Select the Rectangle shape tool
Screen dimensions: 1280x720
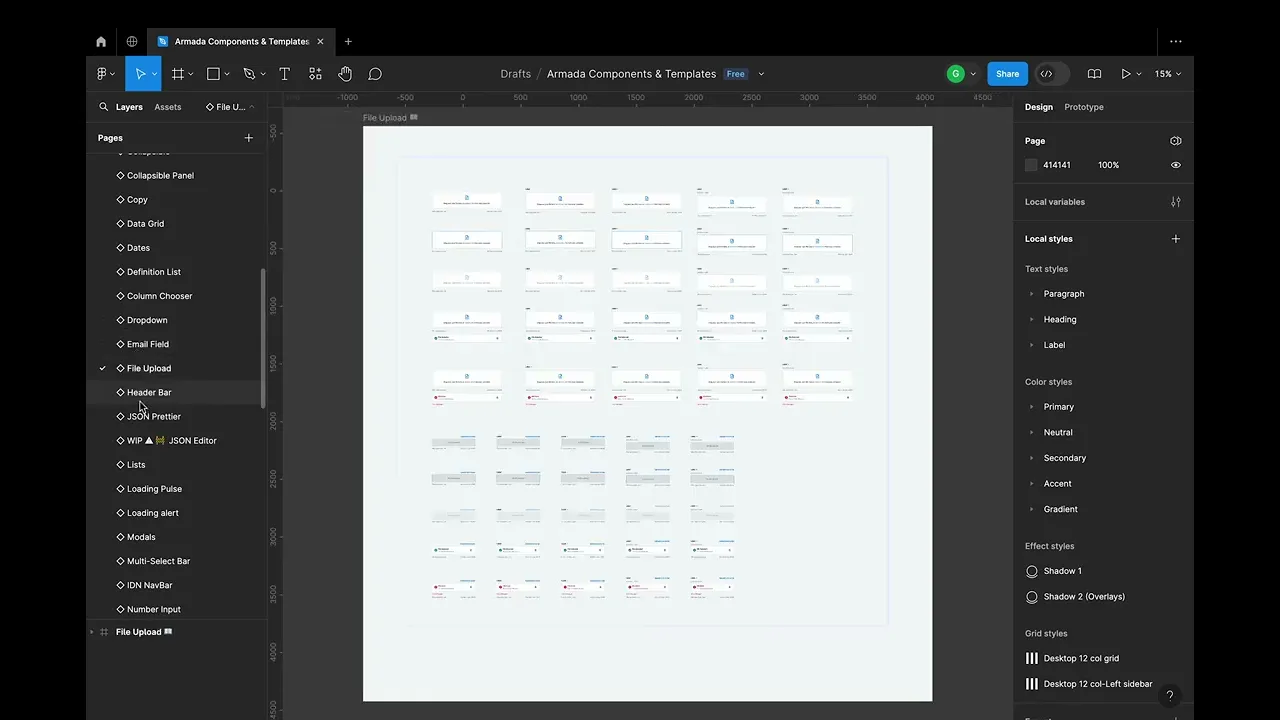(x=213, y=74)
